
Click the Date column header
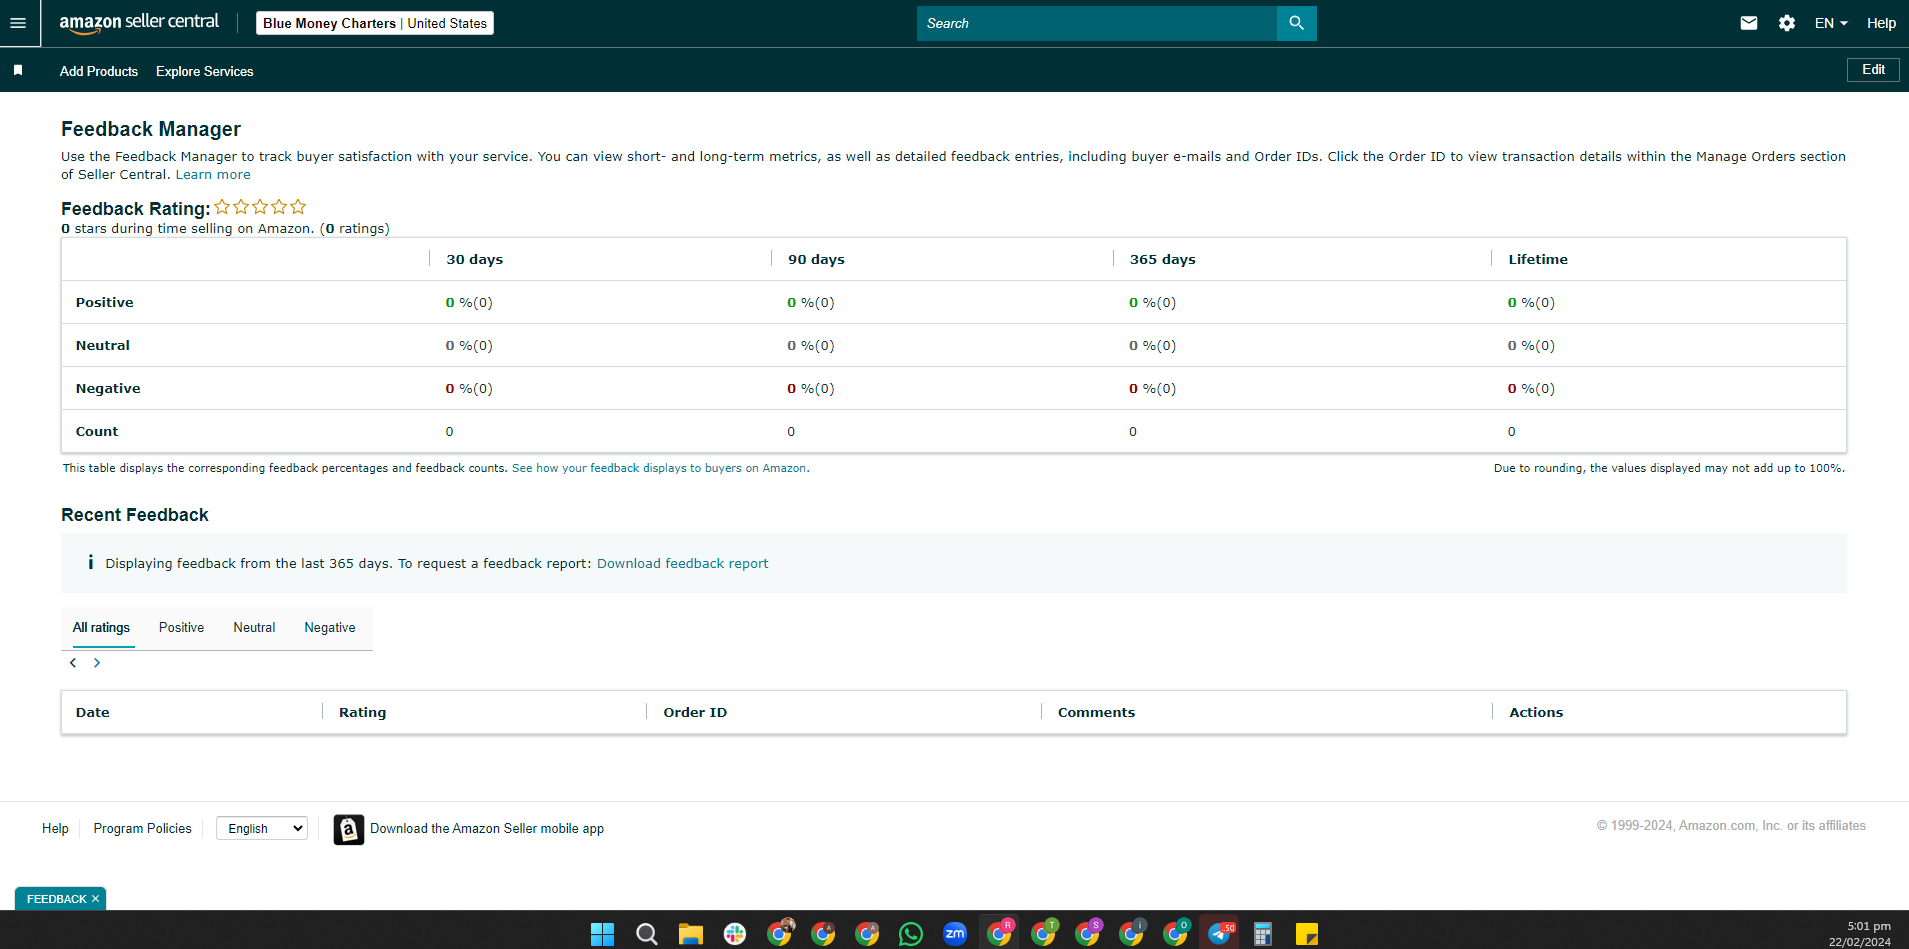tap(93, 712)
